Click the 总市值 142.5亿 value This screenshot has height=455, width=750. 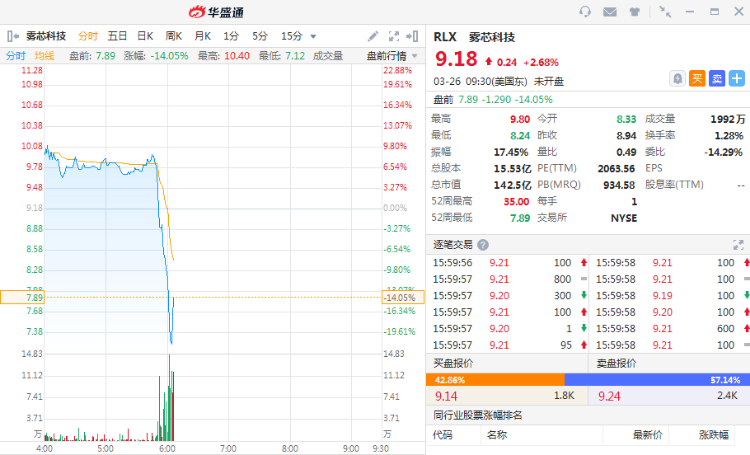pos(512,185)
